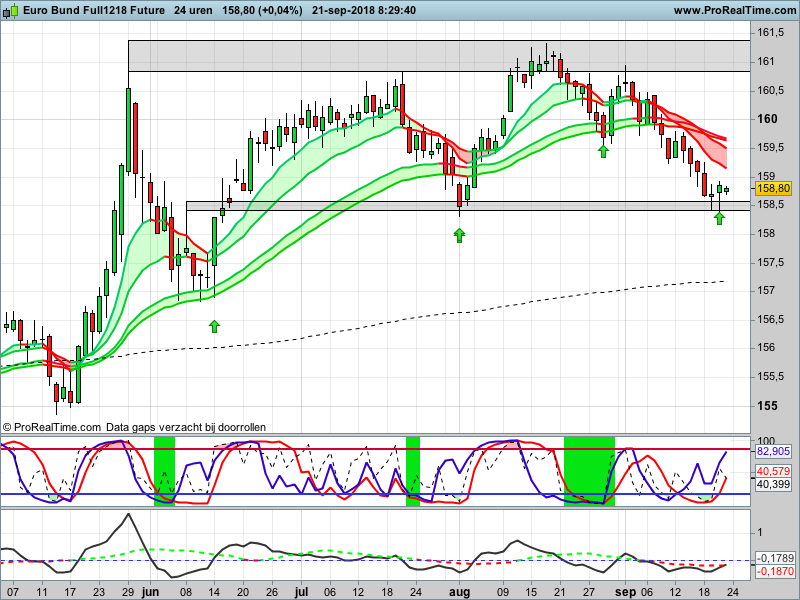This screenshot has width=800, height=600.
Task: Click the '29' date label before jun
Action: (x=128, y=592)
